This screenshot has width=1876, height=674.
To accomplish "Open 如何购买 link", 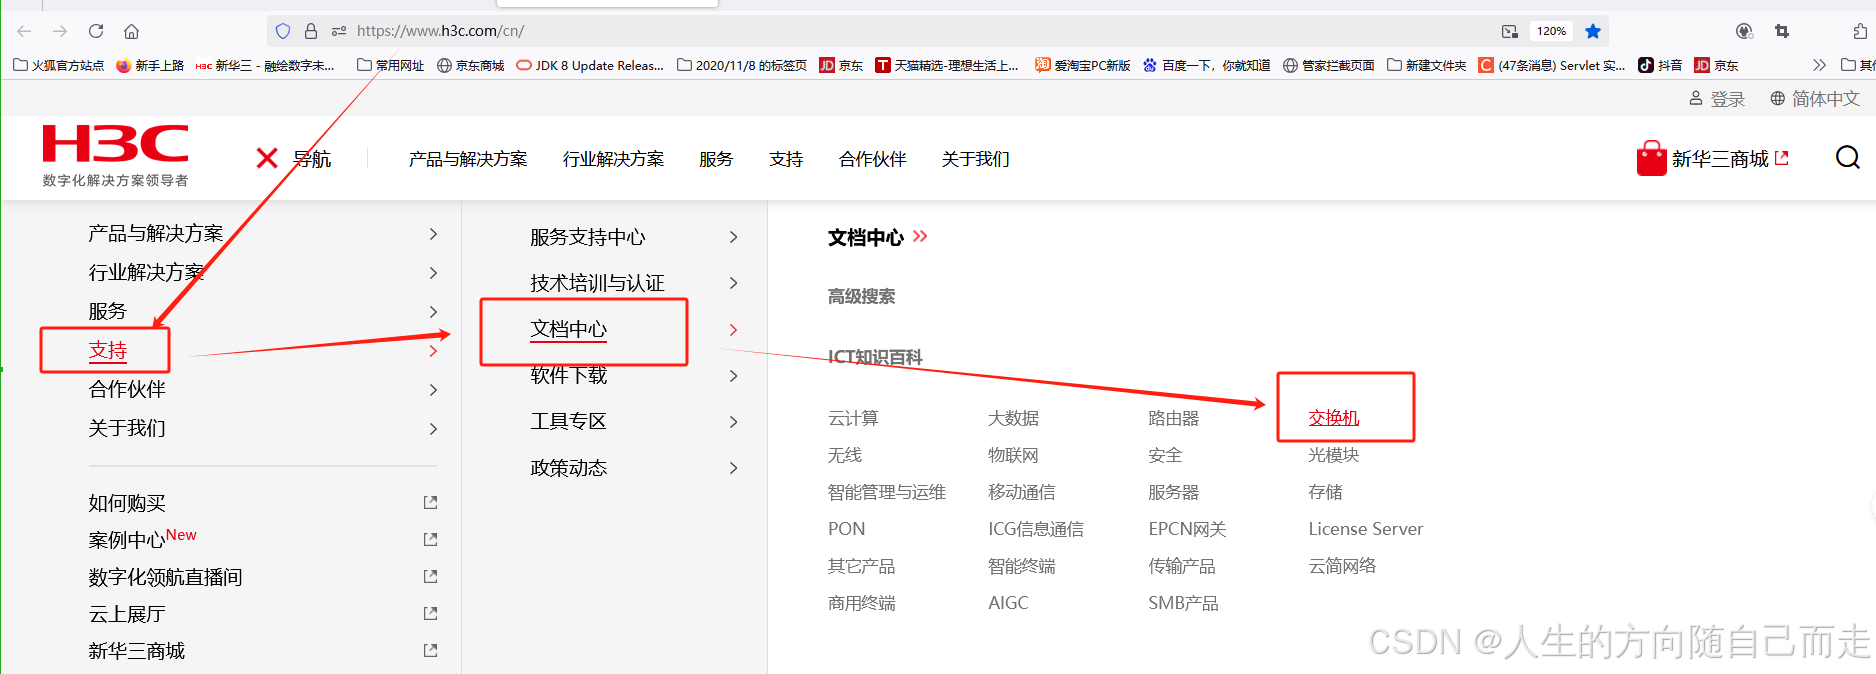I will tap(127, 503).
